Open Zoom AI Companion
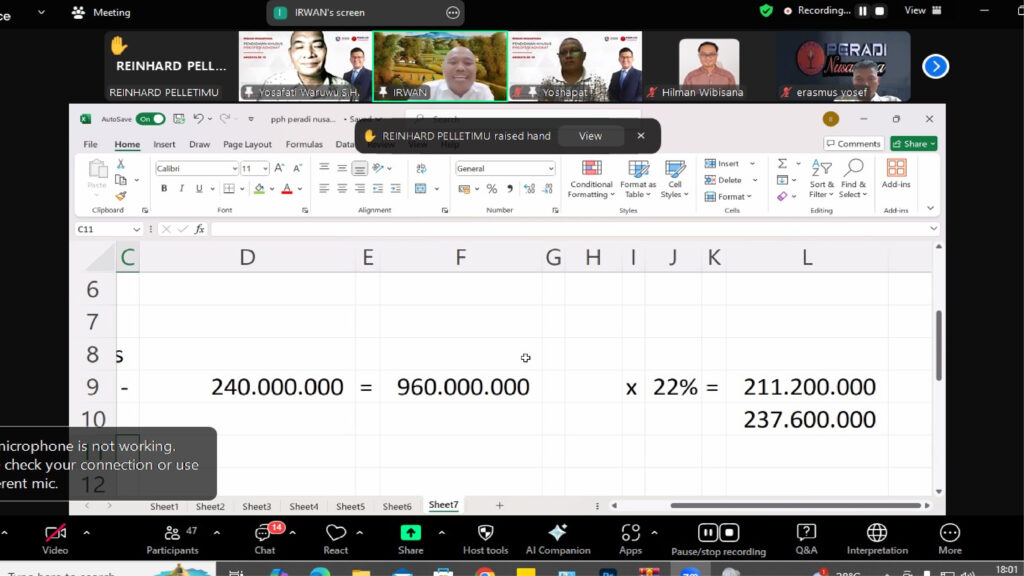Screen dimensions: 1024x576 coord(558,539)
